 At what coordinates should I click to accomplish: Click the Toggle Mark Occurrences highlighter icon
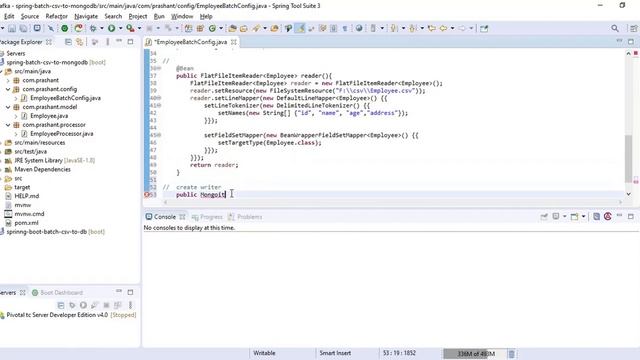300,29
